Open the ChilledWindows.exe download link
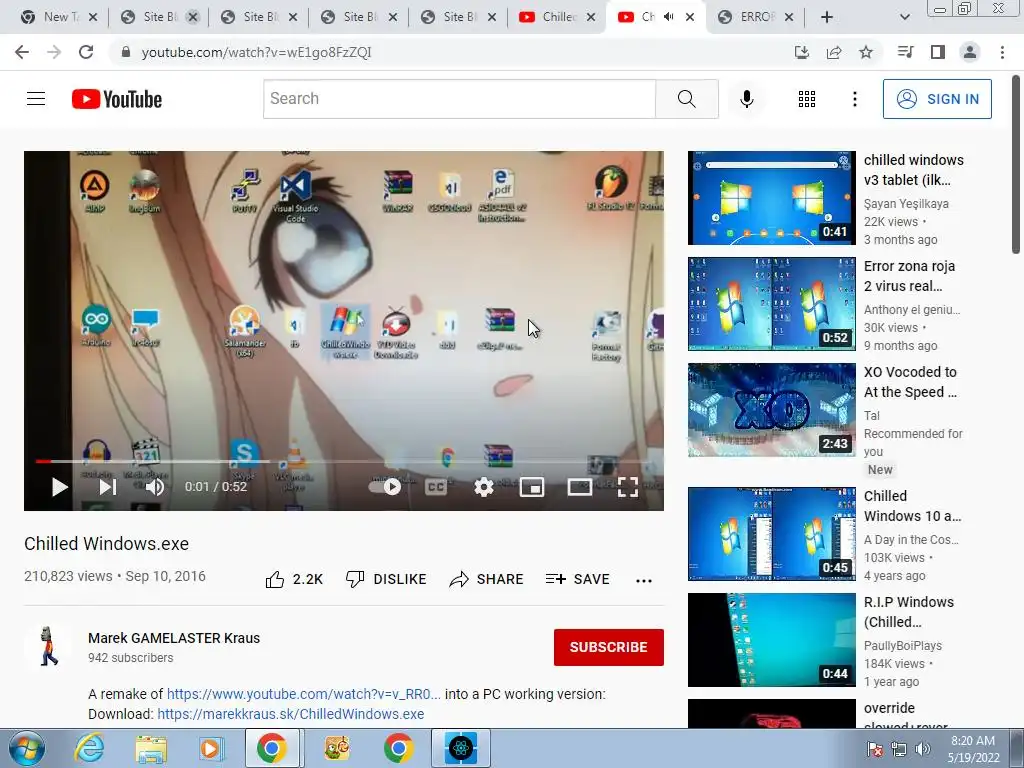The width and height of the screenshot is (1024, 768). [291, 714]
